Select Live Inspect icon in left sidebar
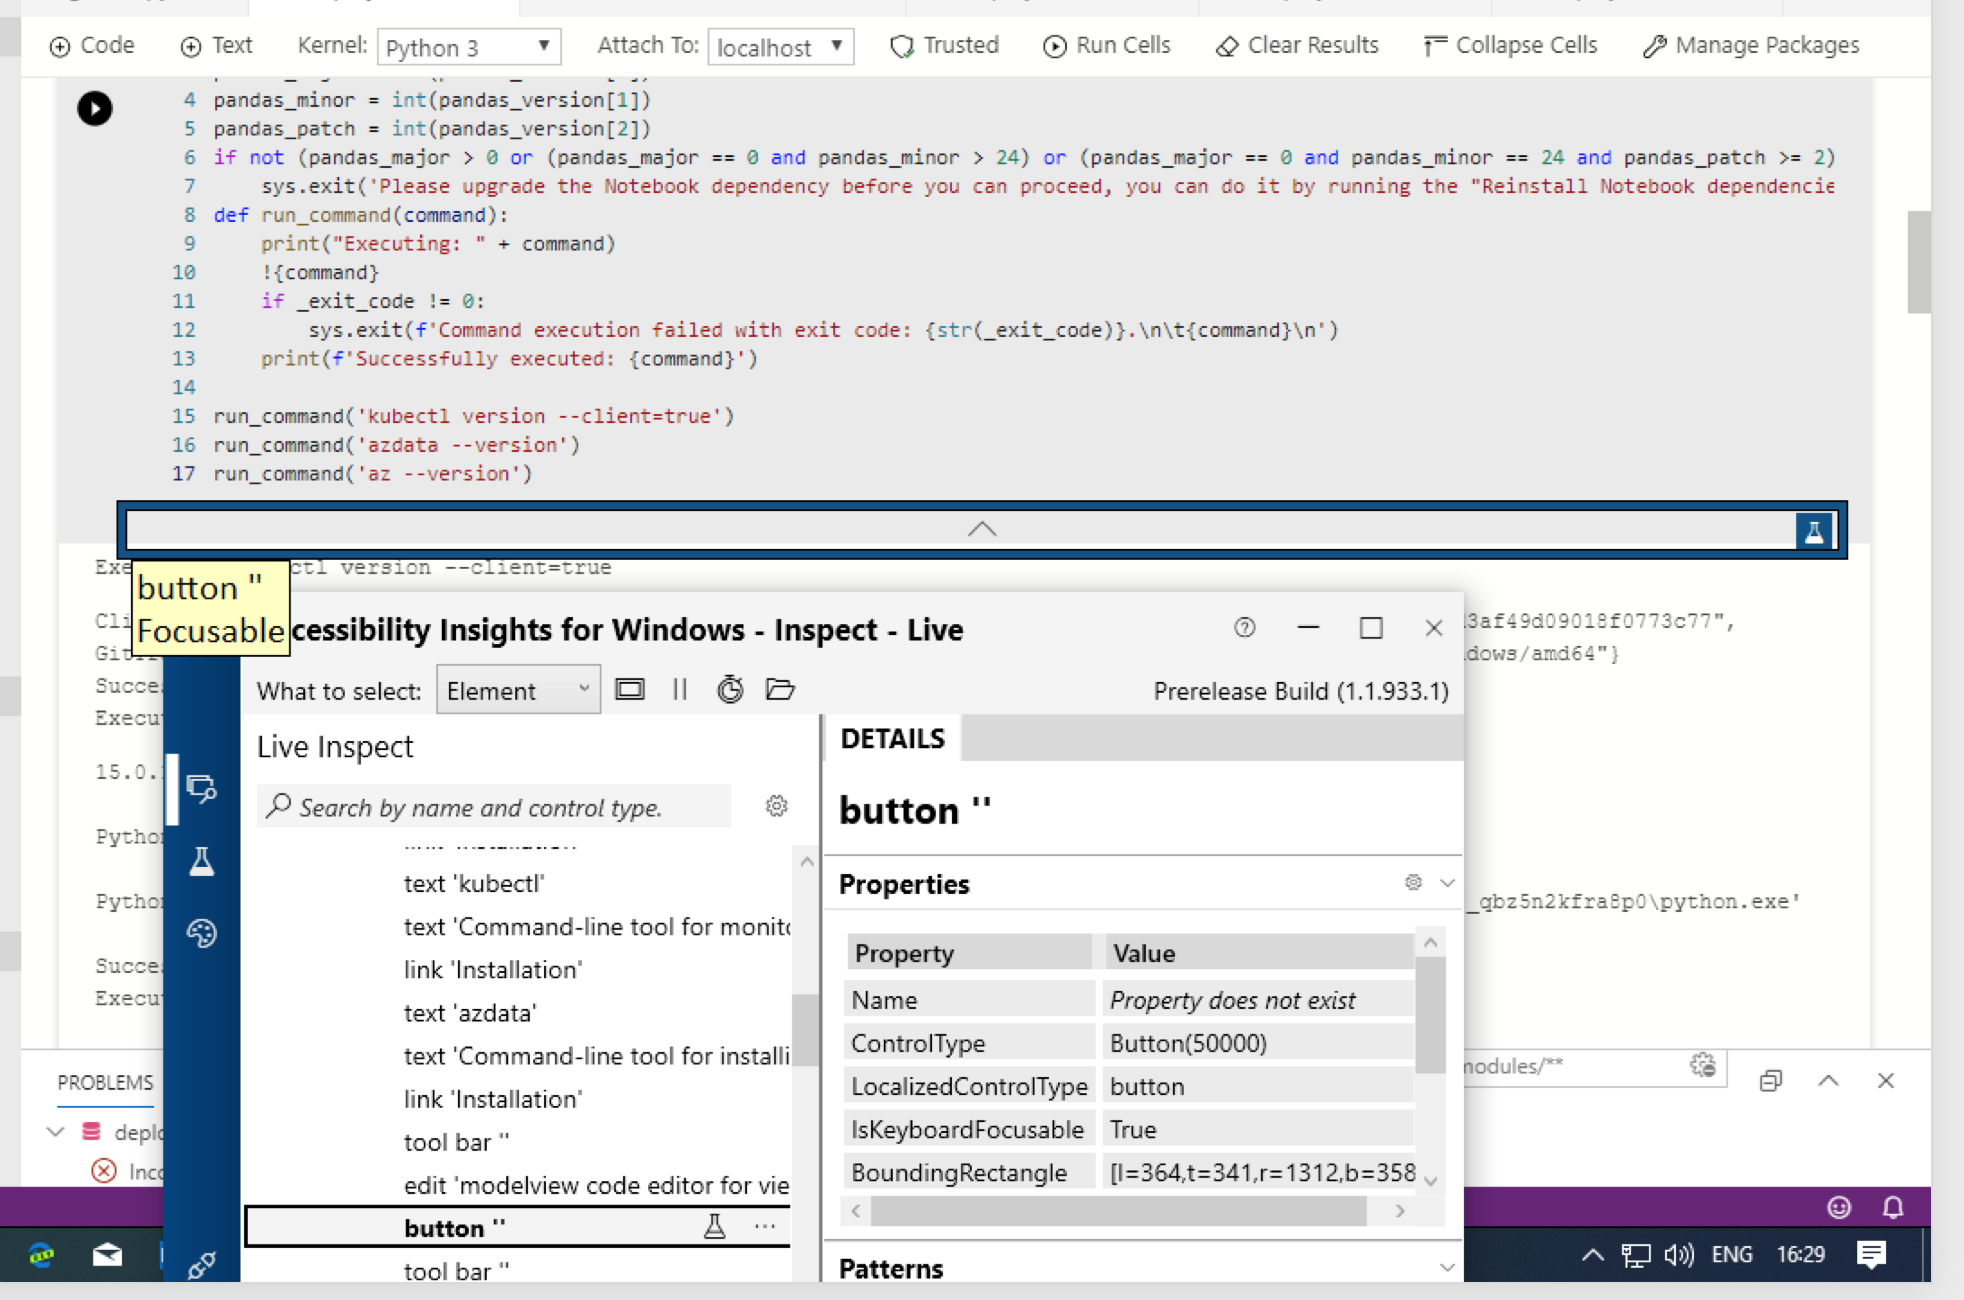Viewport: 1964px width, 1300px height. tap(201, 789)
